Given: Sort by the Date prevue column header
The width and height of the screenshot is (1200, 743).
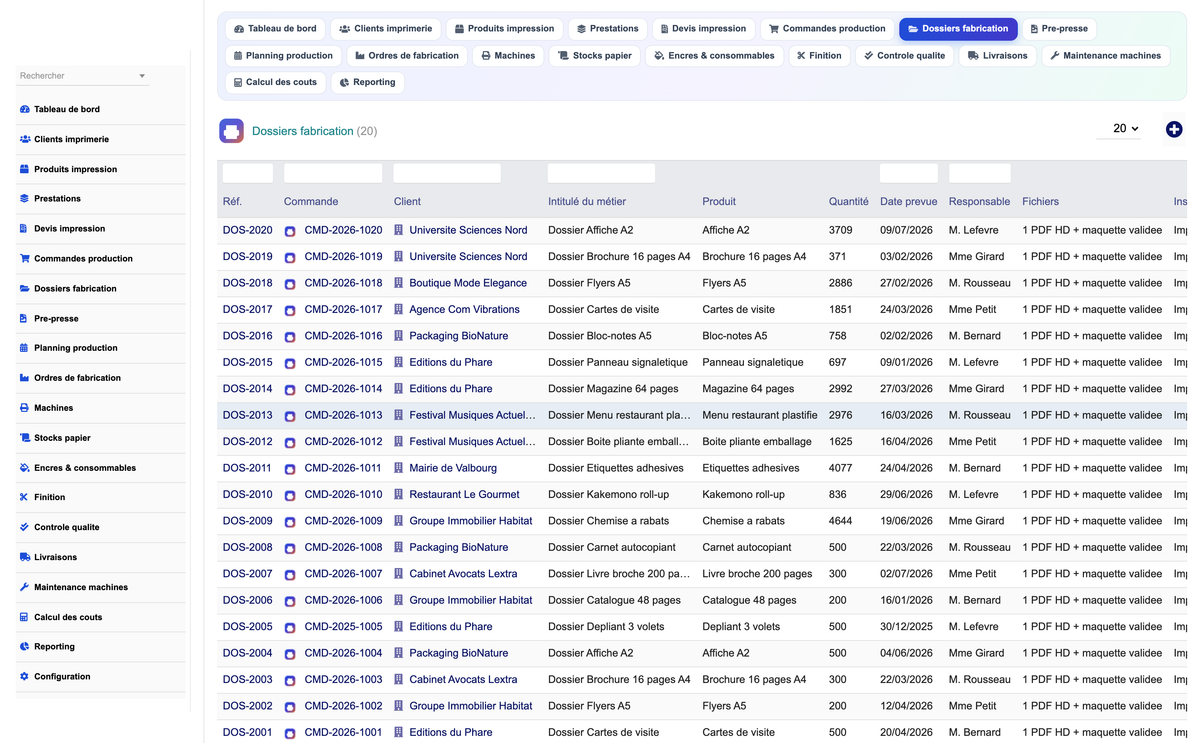Looking at the screenshot, I should click(908, 202).
